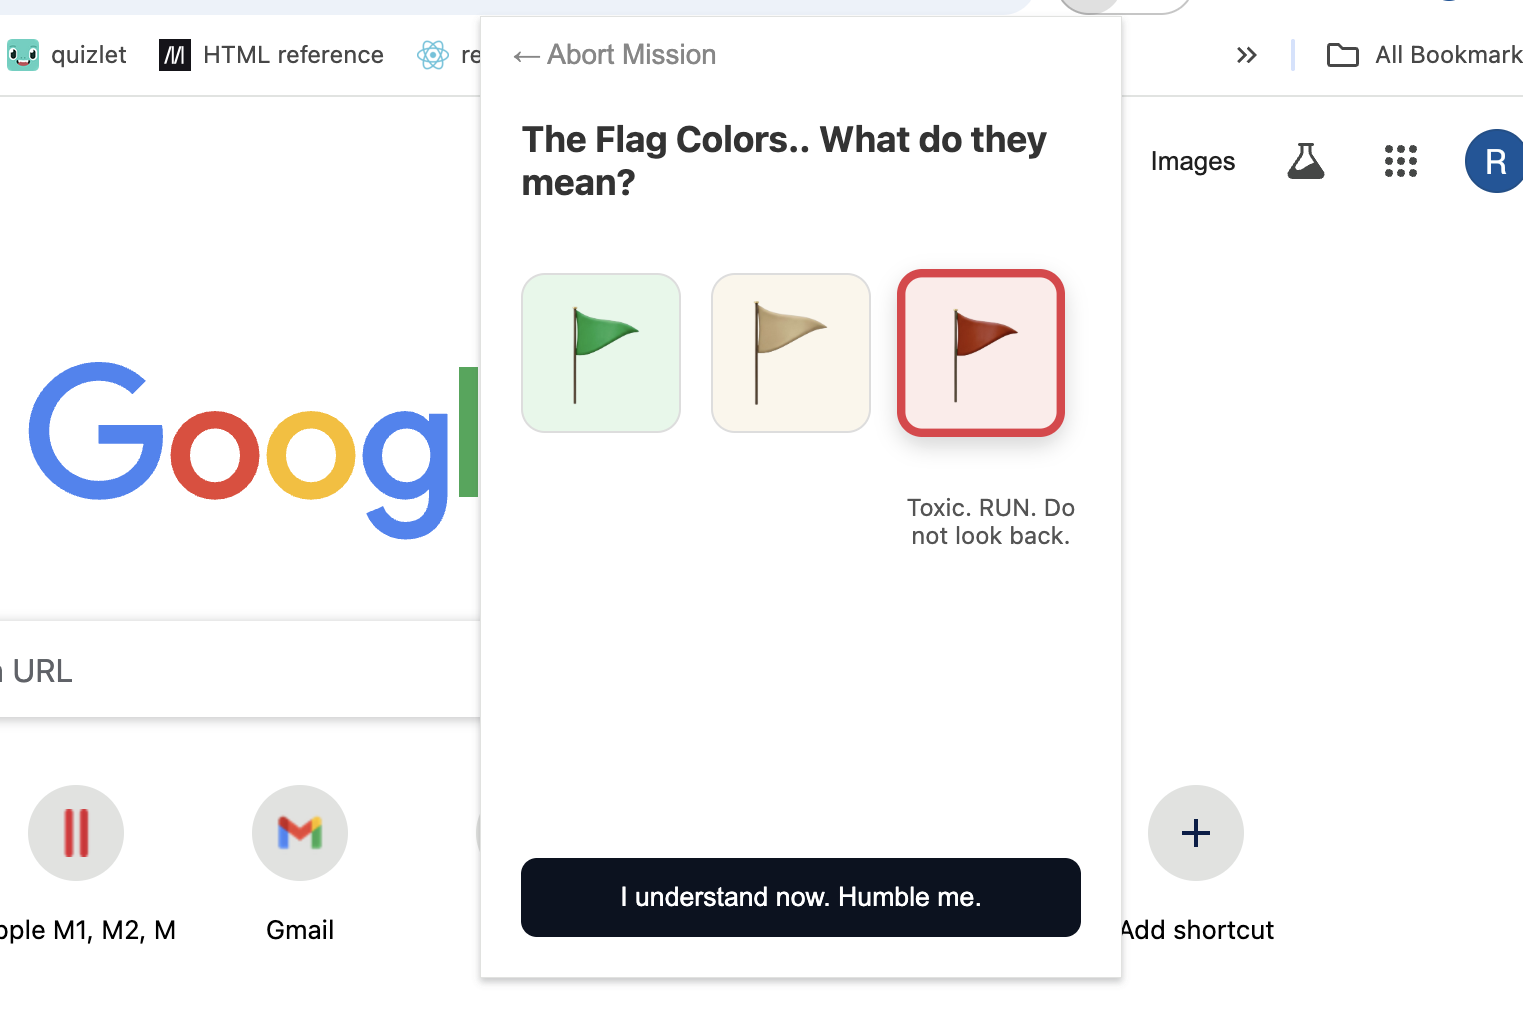Viewport: 1523px width, 1015px height.
Task: Select the green flag card
Action: pos(601,353)
